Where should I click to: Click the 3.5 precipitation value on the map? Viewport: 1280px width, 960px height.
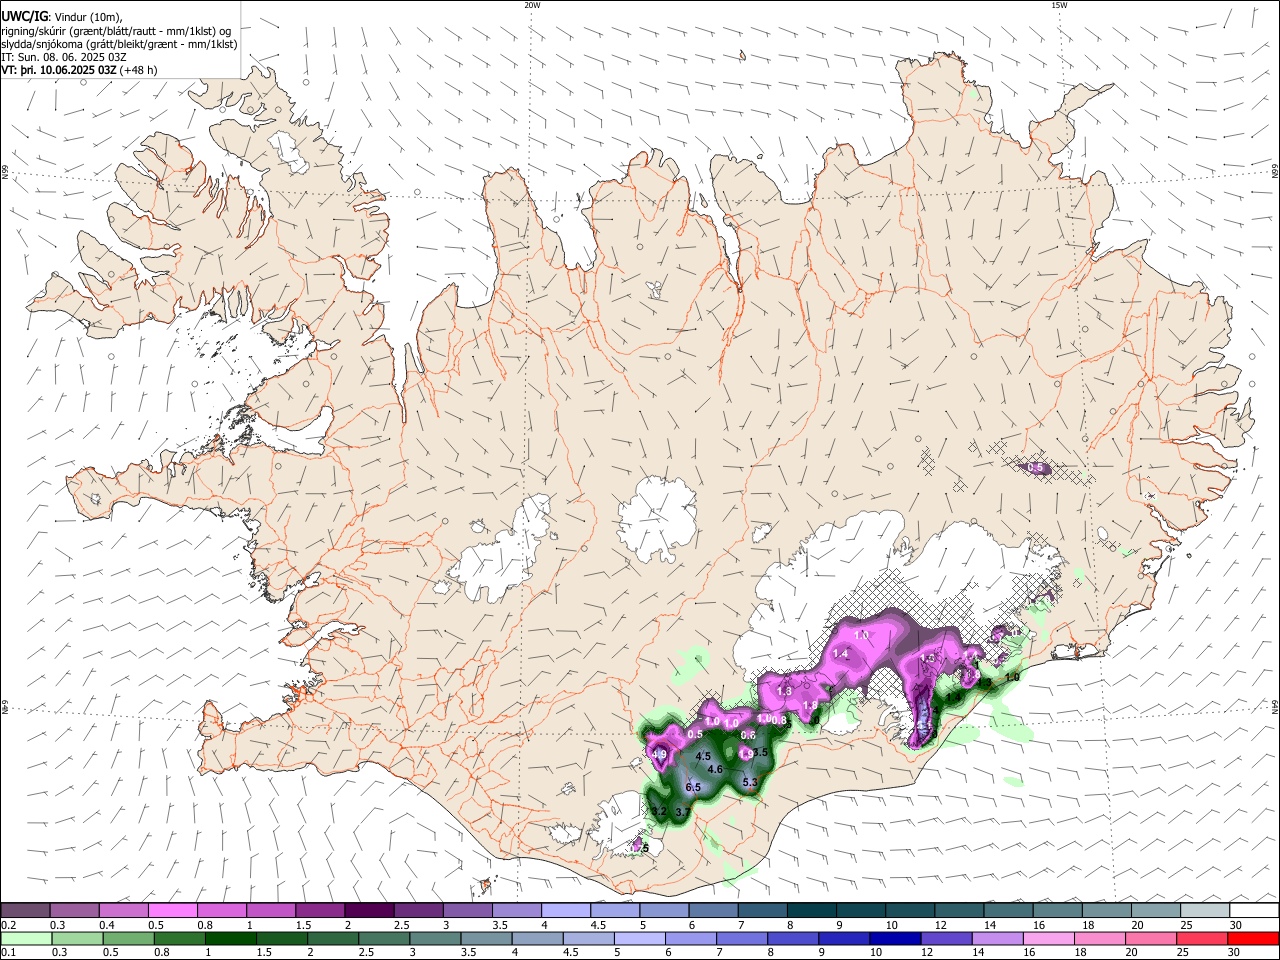point(759,751)
